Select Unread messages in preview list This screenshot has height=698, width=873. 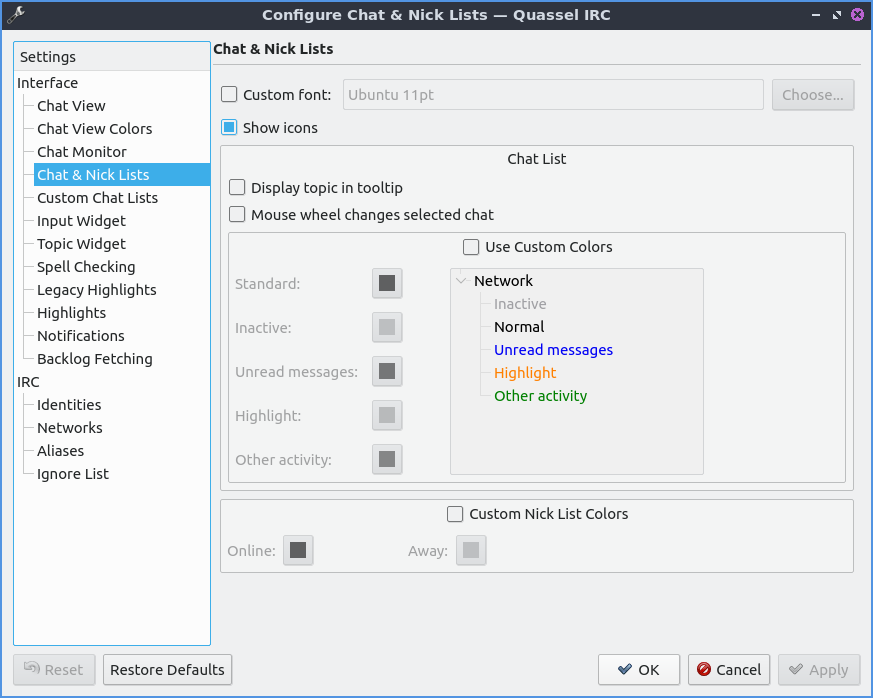[553, 350]
